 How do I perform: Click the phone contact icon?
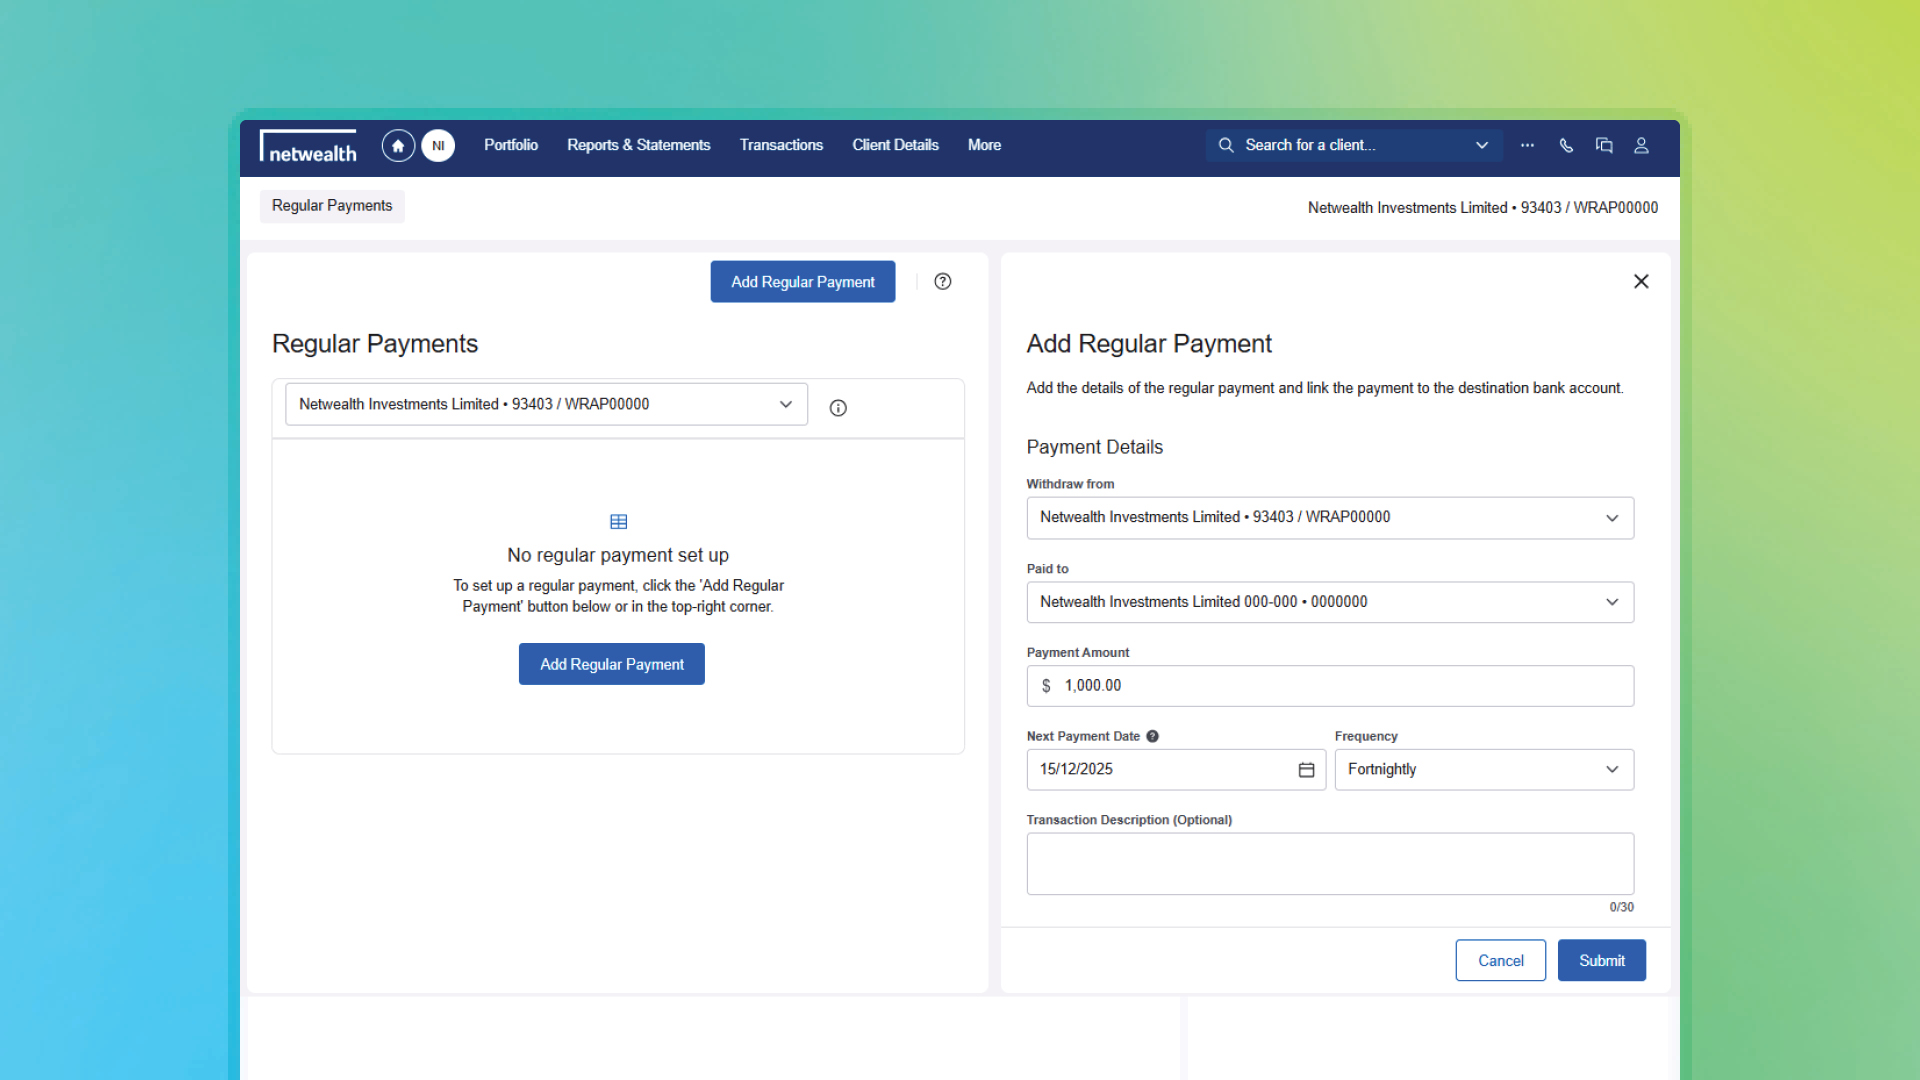click(x=1566, y=146)
